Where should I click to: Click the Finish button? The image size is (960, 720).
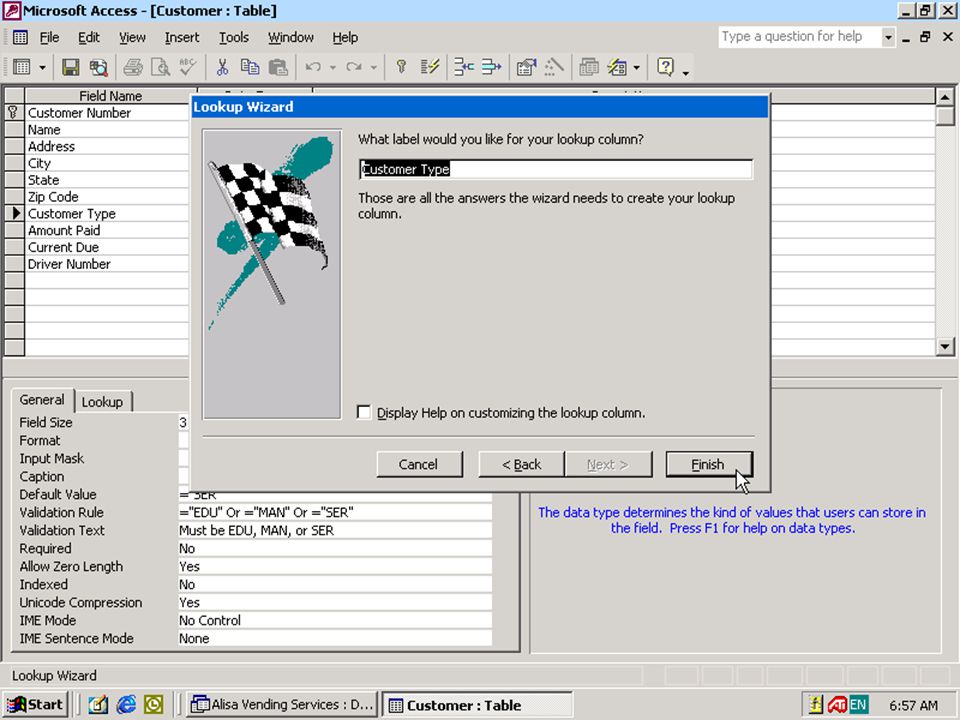point(708,464)
